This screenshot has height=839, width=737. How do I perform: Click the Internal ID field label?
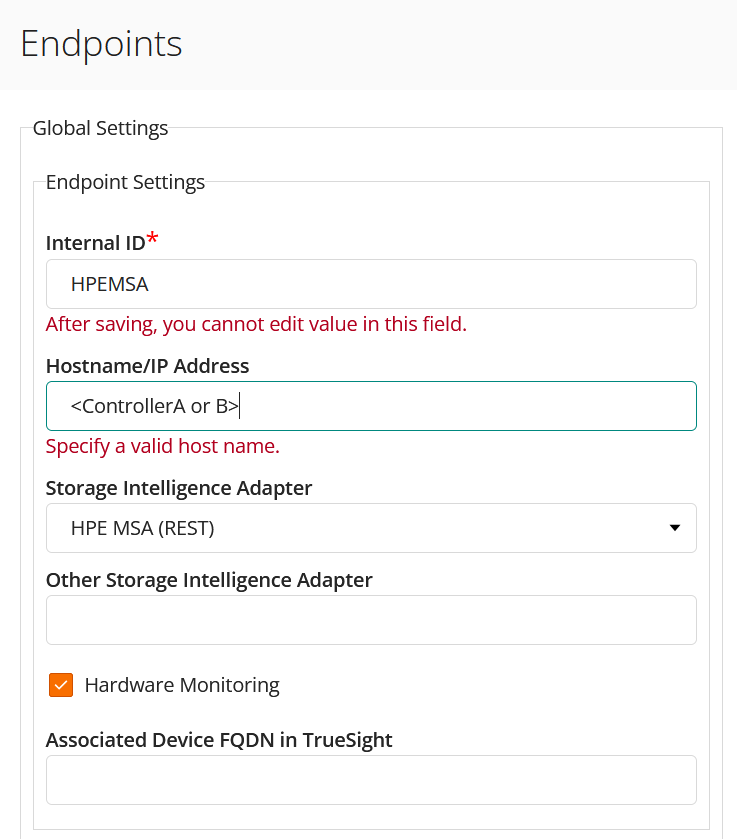tap(94, 242)
